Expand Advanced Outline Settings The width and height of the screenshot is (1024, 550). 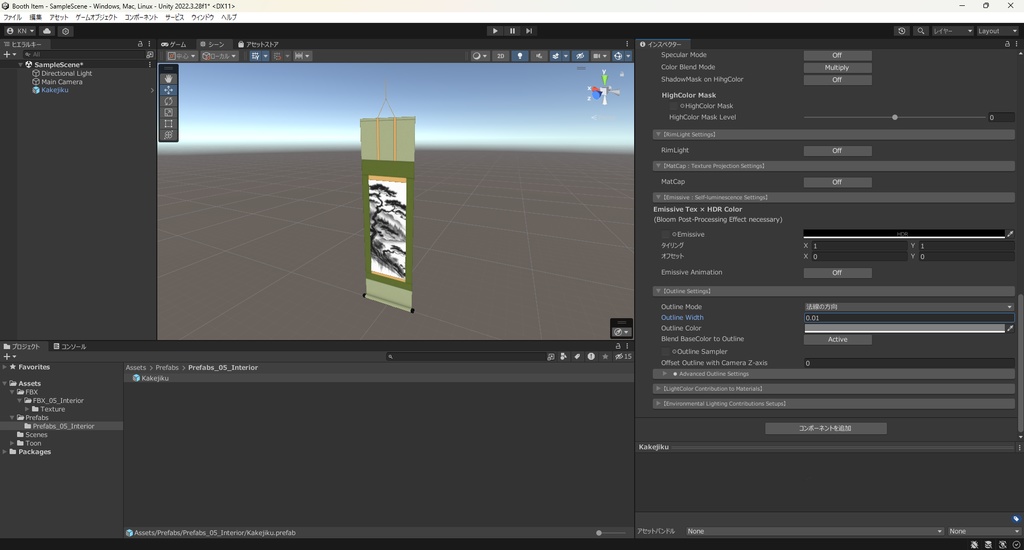665,374
